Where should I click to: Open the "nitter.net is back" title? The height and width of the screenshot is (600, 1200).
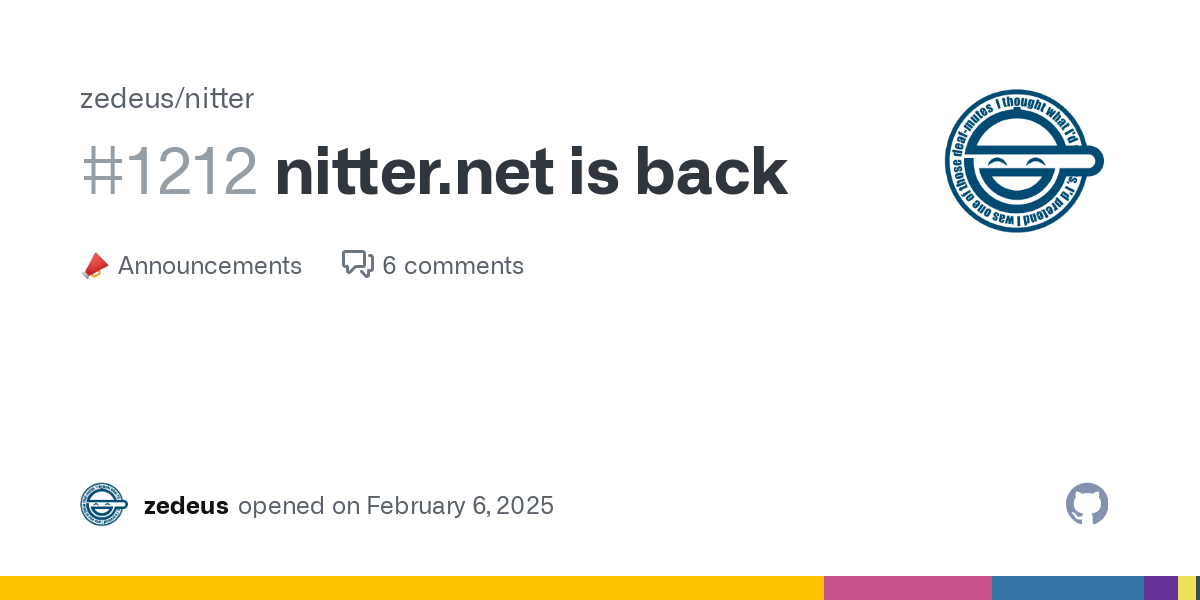531,172
